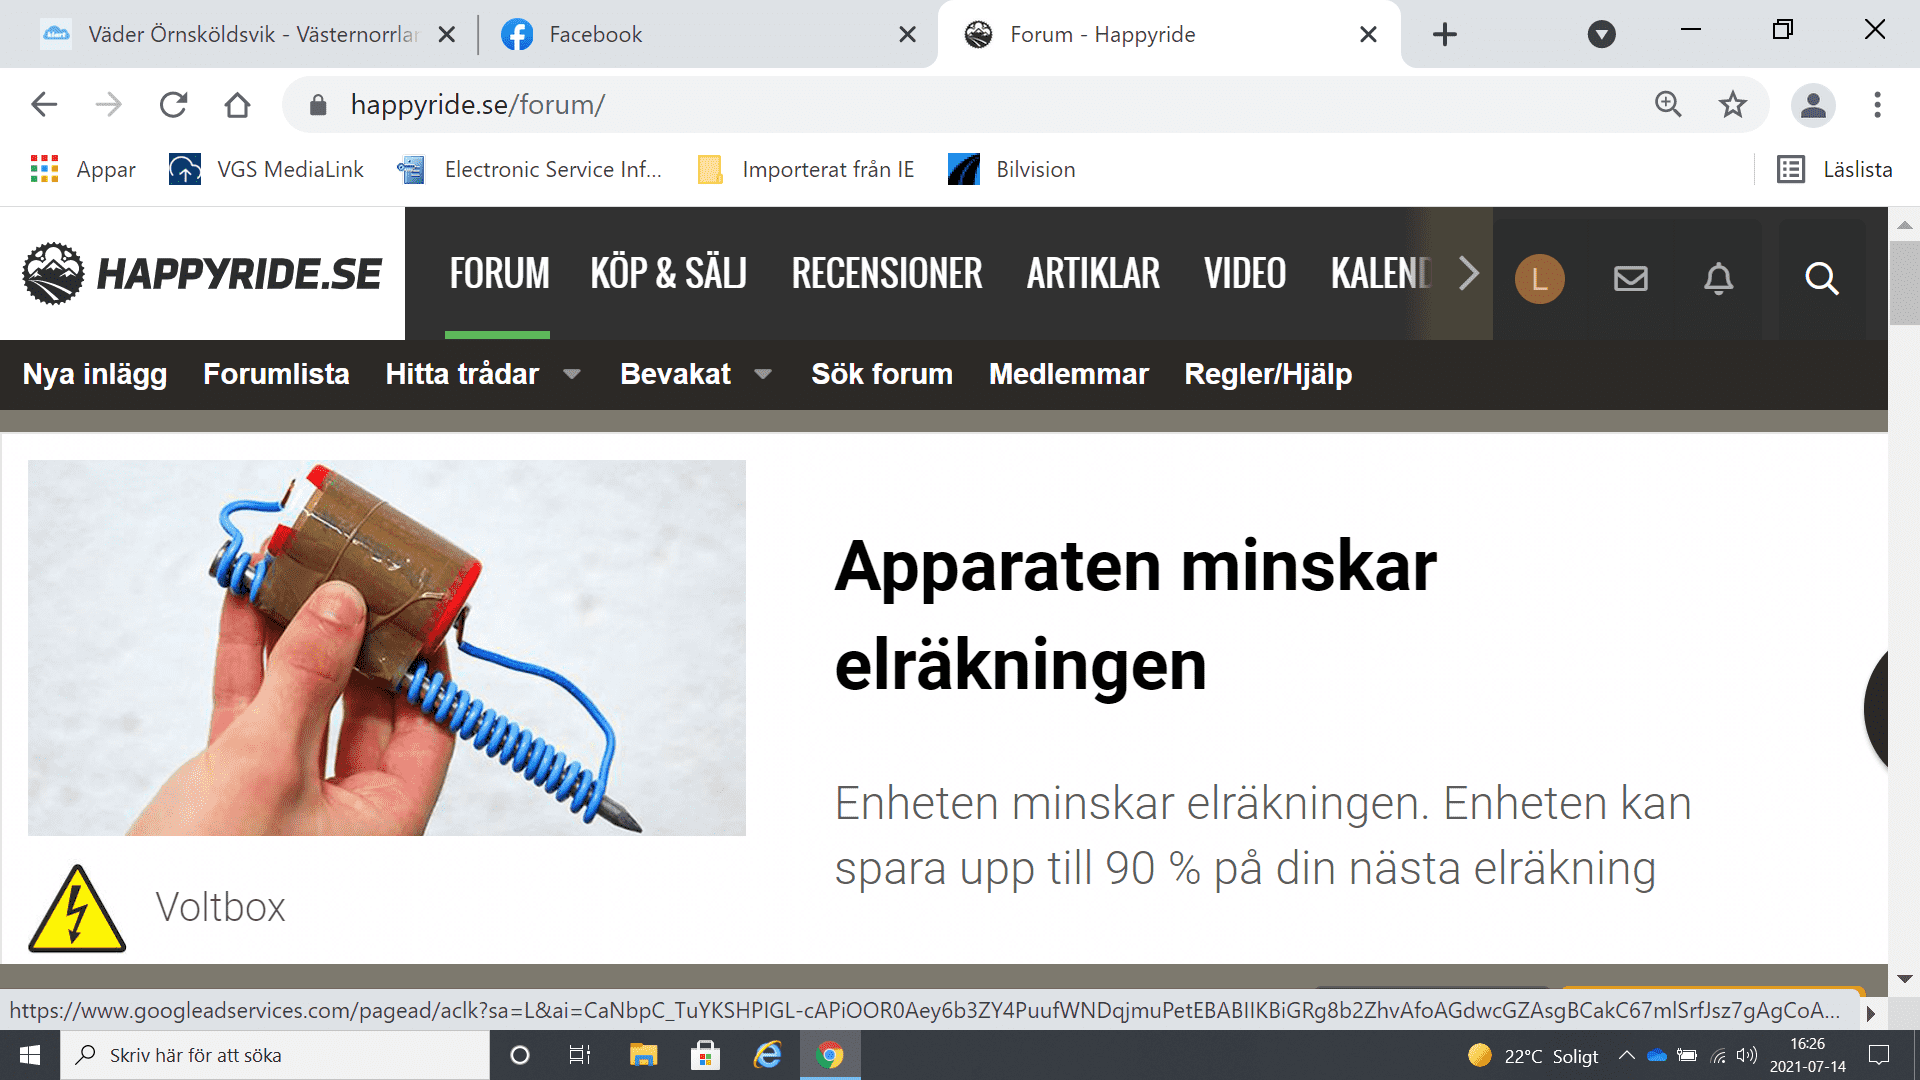The width and height of the screenshot is (1920, 1080).
Task: Bookmark page with star icon
Action: (x=1732, y=105)
